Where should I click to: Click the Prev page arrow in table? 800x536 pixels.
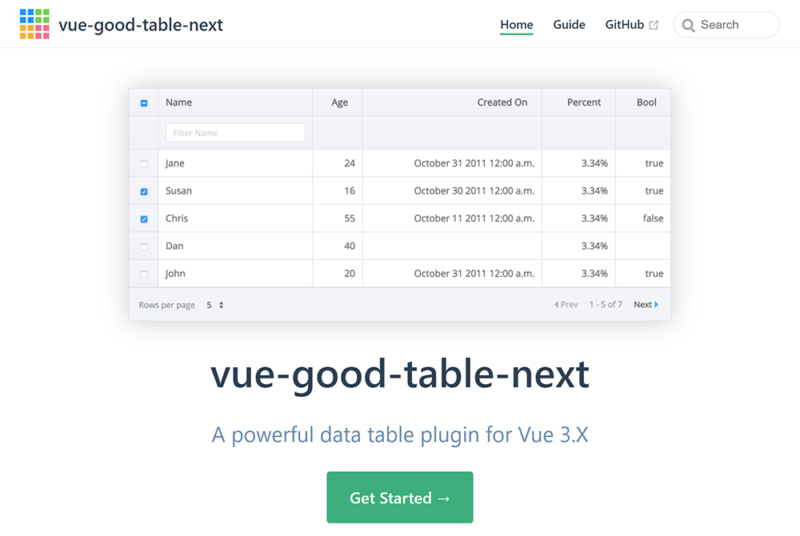click(556, 305)
